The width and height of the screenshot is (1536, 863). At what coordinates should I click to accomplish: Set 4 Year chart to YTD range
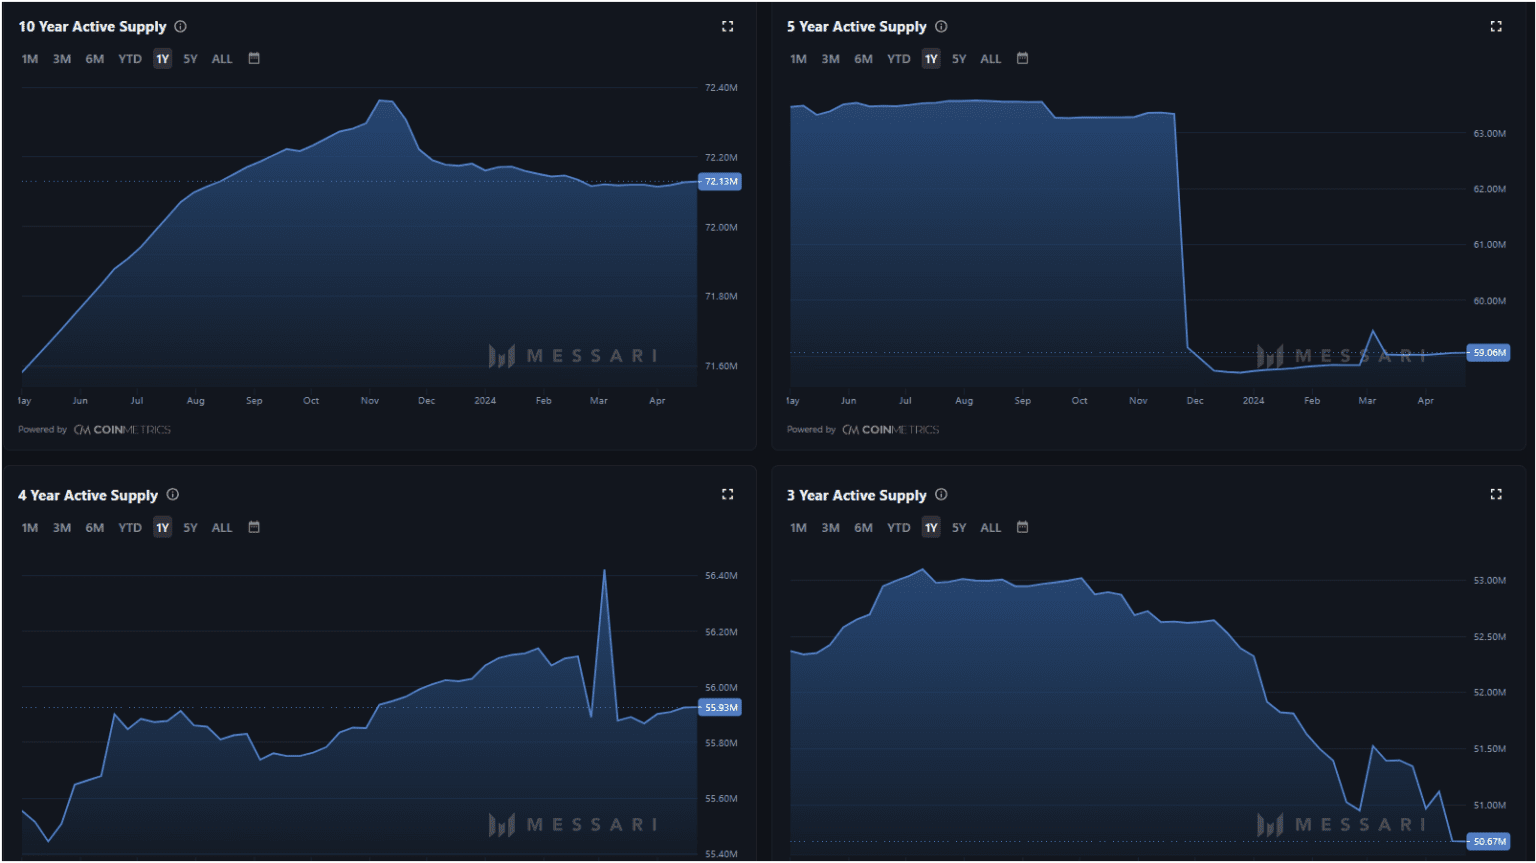point(130,528)
